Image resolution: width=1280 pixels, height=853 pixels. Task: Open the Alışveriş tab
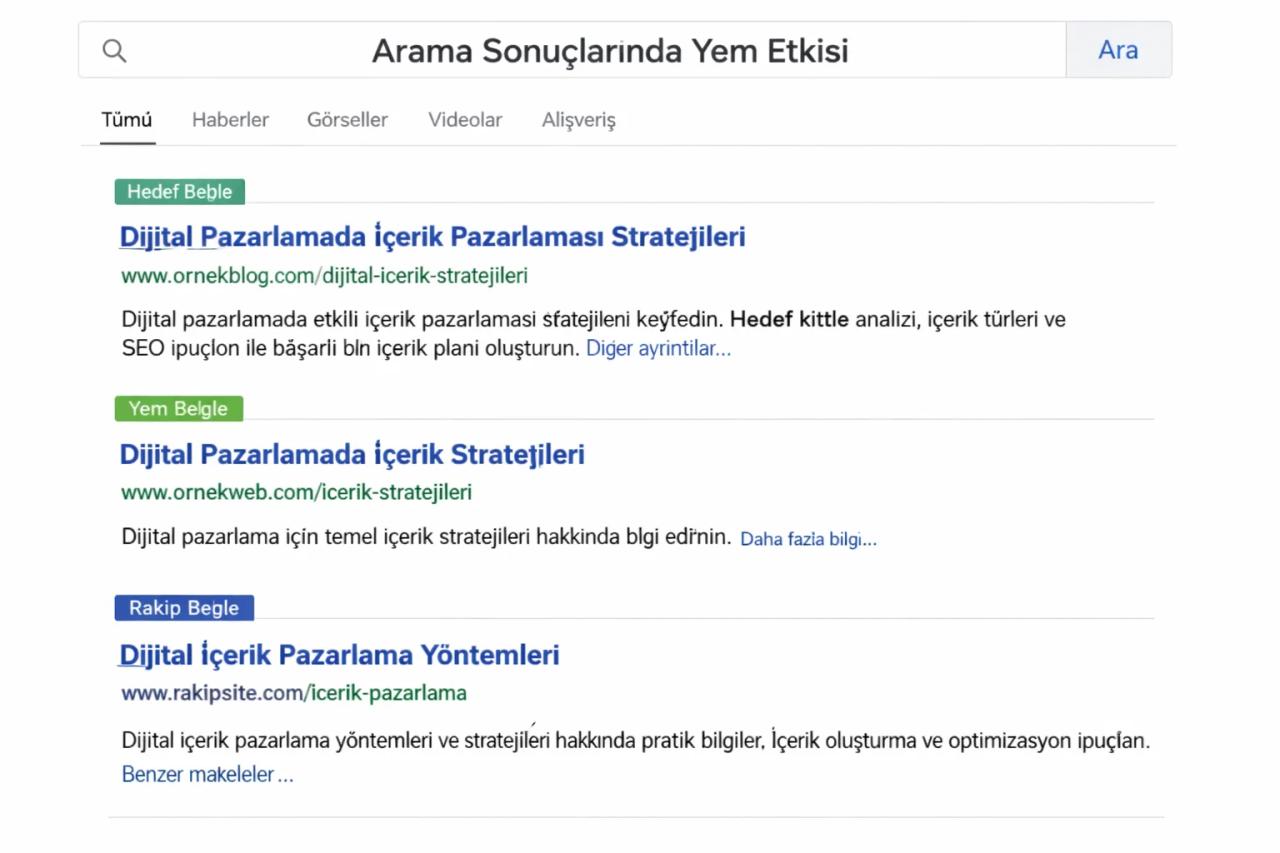pyautogui.click(x=578, y=120)
